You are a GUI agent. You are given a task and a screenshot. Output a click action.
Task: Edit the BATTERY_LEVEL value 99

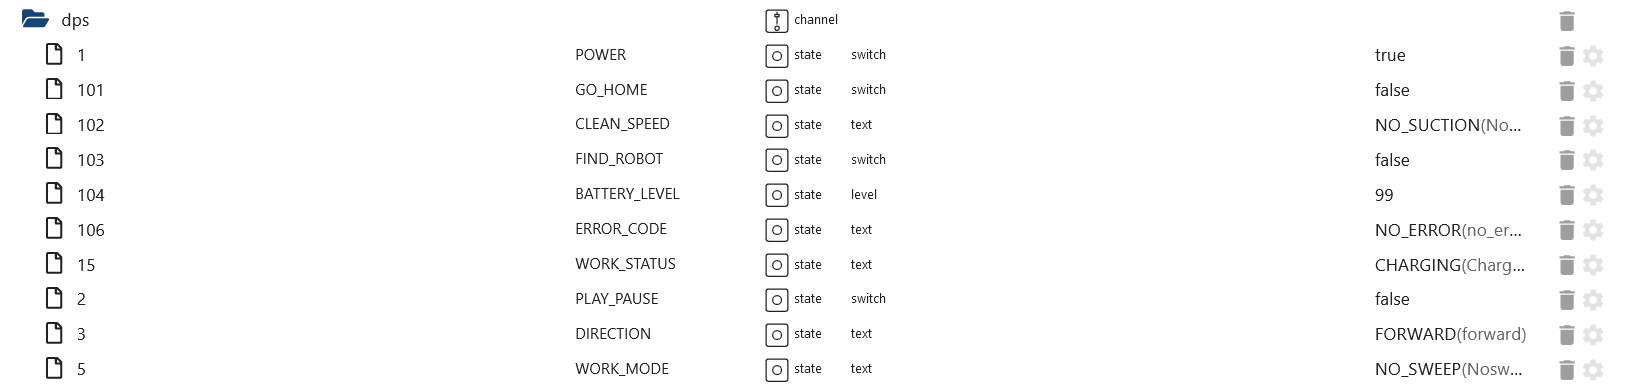coord(1384,195)
